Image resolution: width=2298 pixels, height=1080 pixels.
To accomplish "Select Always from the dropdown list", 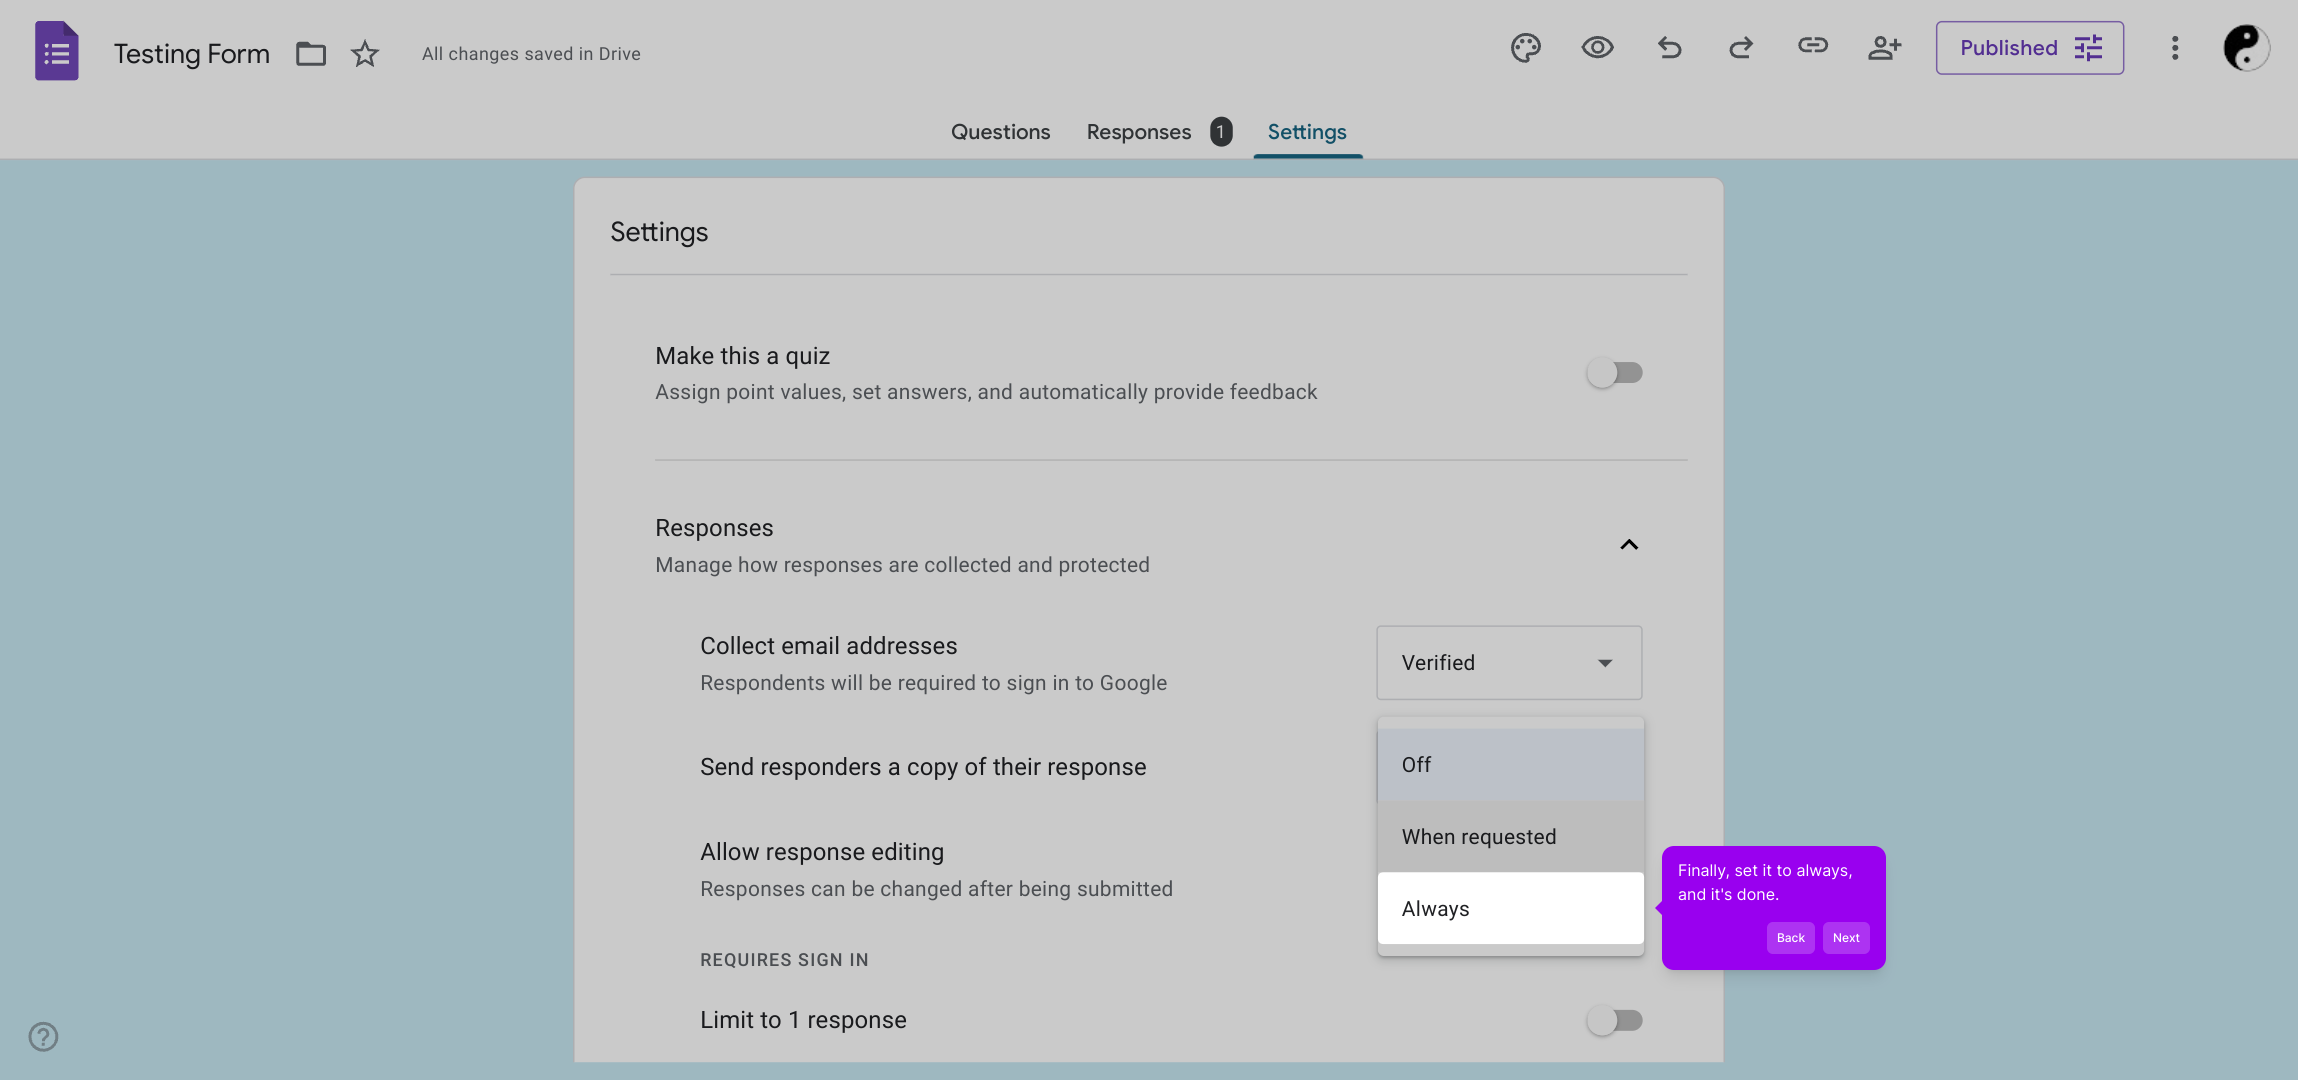I will [1509, 909].
